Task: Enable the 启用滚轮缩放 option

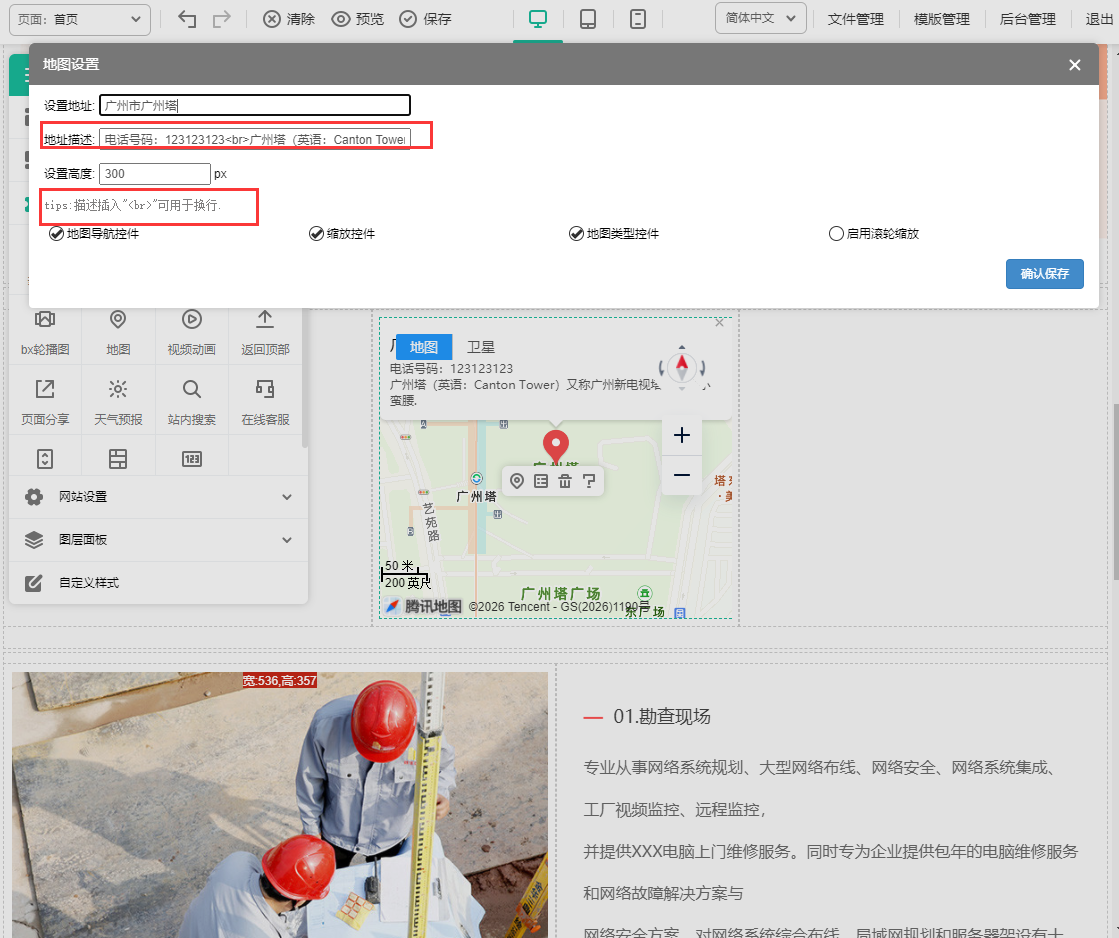Action: point(836,233)
